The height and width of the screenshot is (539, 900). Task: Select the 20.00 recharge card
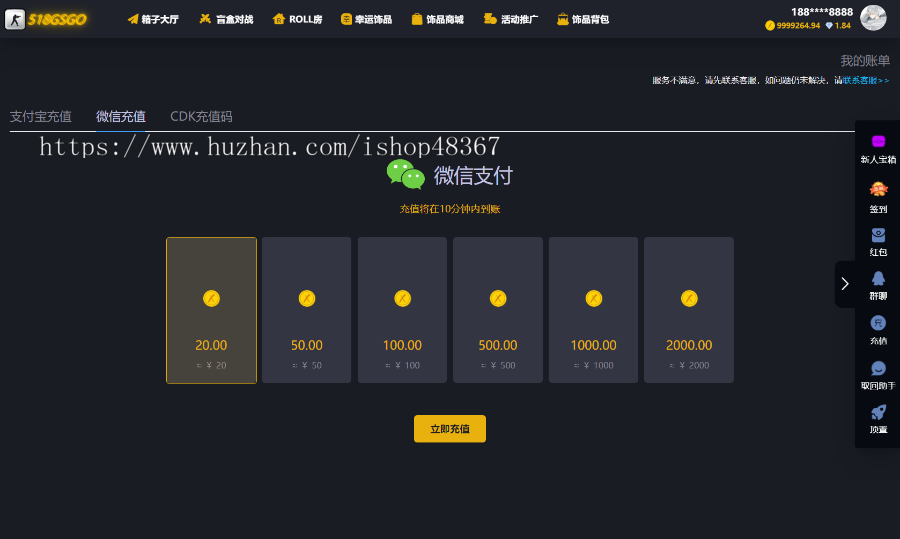pos(211,310)
